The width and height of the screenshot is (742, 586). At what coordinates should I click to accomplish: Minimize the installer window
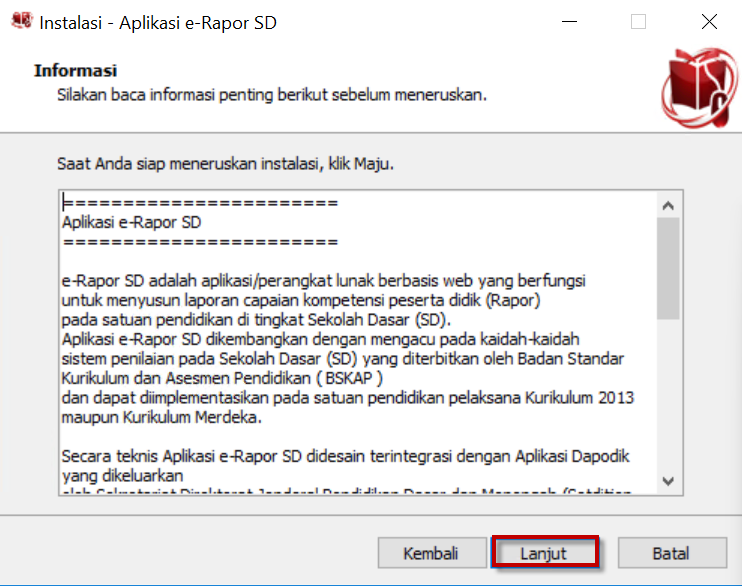pos(569,22)
